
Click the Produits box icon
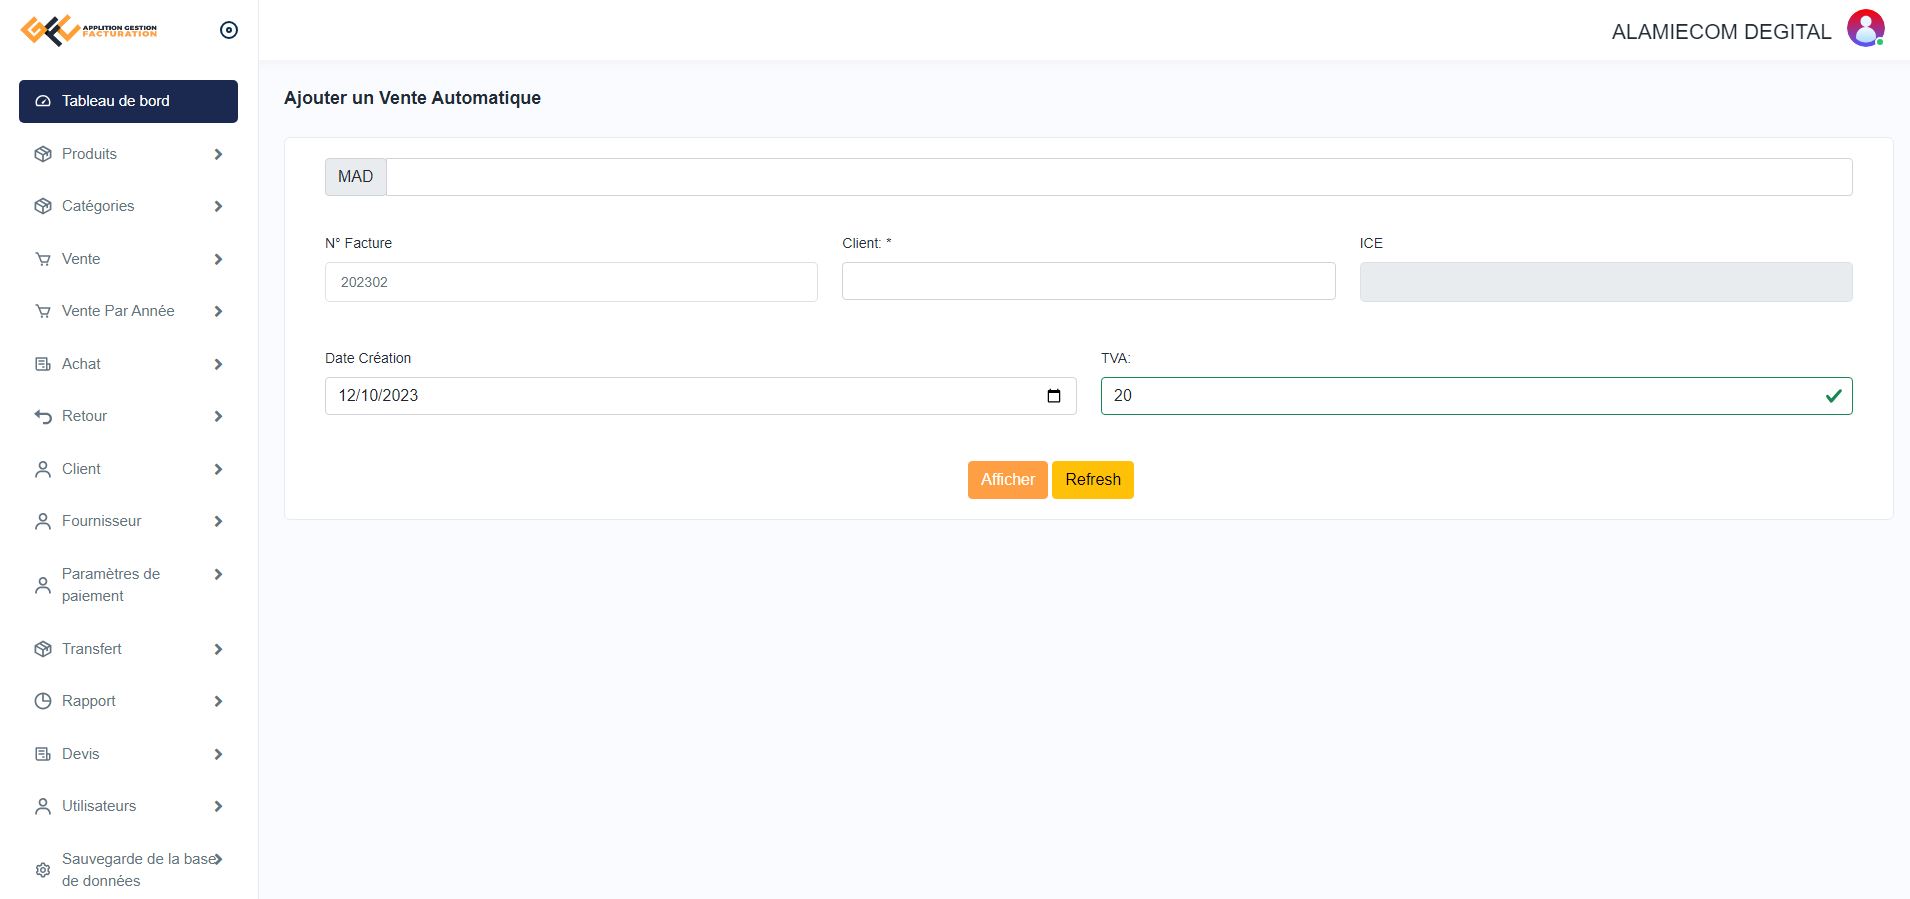(x=43, y=154)
